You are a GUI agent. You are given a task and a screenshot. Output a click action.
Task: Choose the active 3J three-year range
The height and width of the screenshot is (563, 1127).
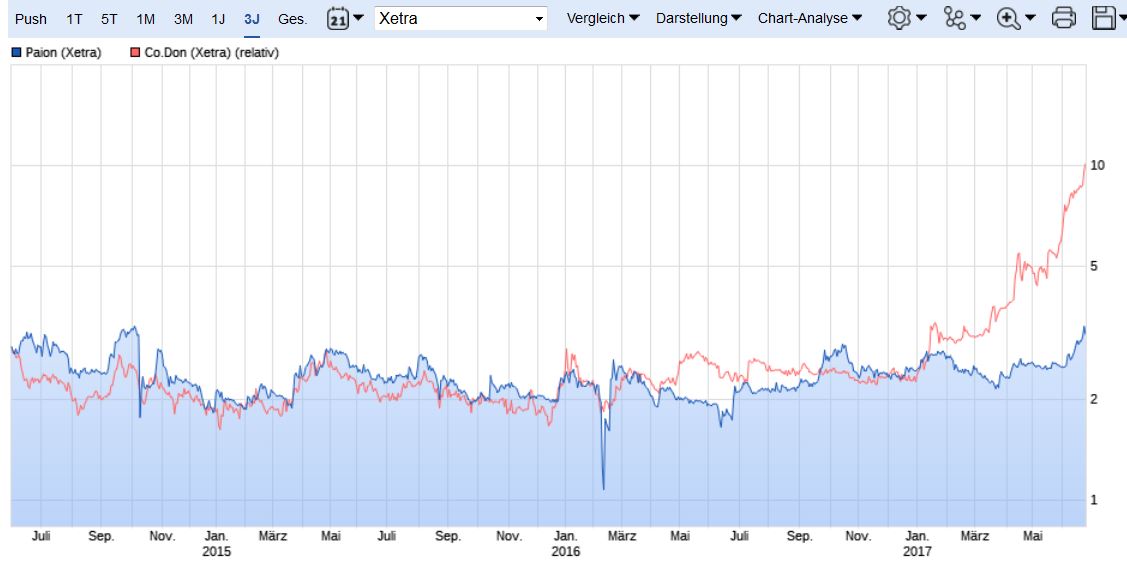pos(252,19)
